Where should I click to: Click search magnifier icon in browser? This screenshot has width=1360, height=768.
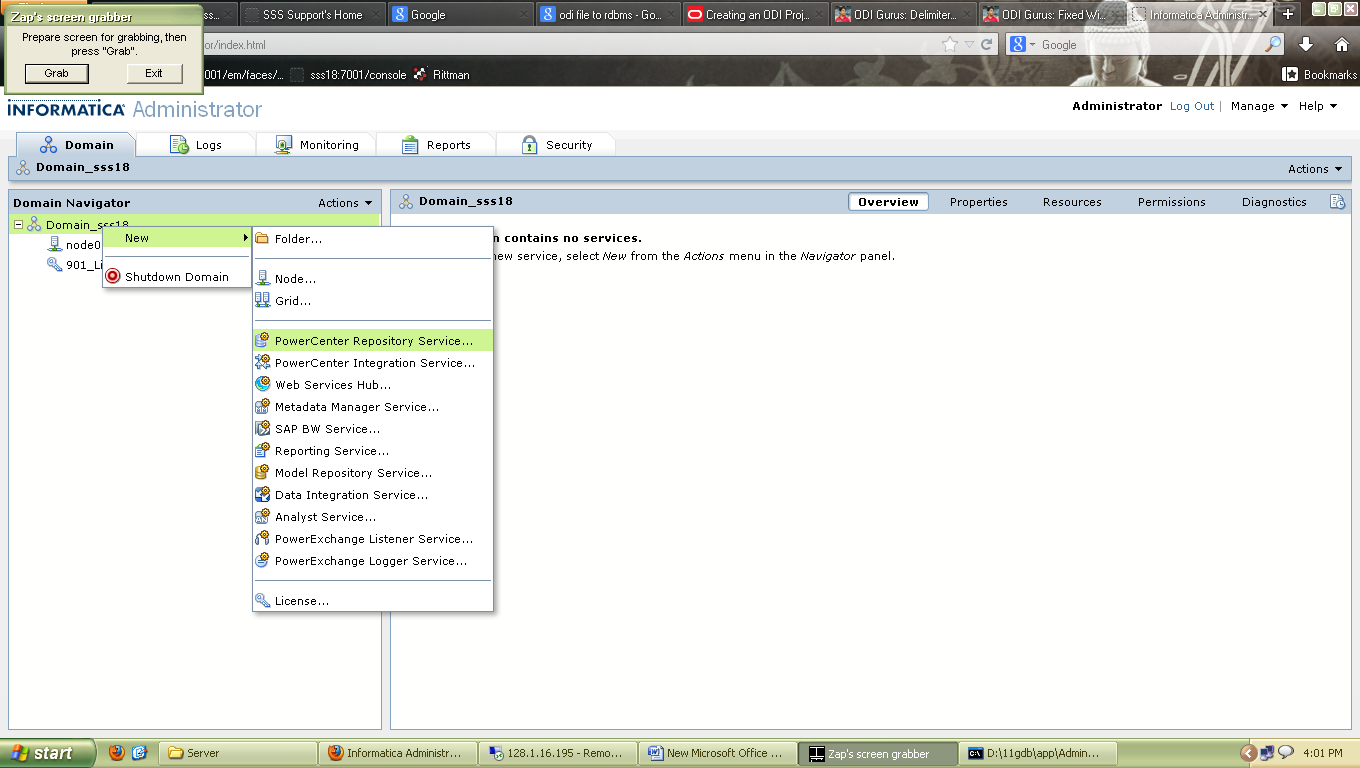coord(1273,44)
